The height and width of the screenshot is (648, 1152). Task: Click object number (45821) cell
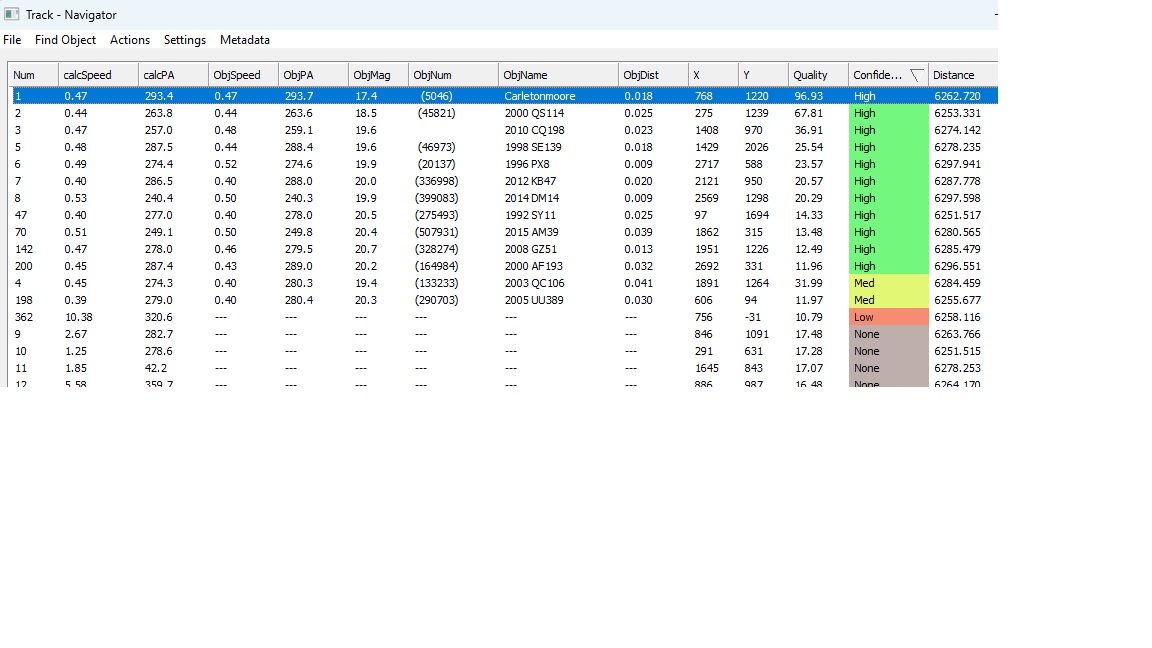[x=436, y=113]
